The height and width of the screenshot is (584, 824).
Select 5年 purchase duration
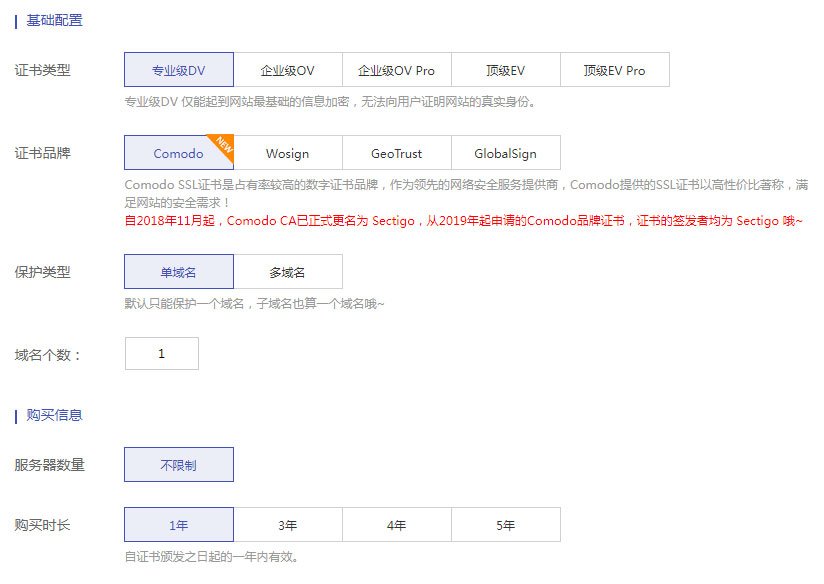point(506,524)
